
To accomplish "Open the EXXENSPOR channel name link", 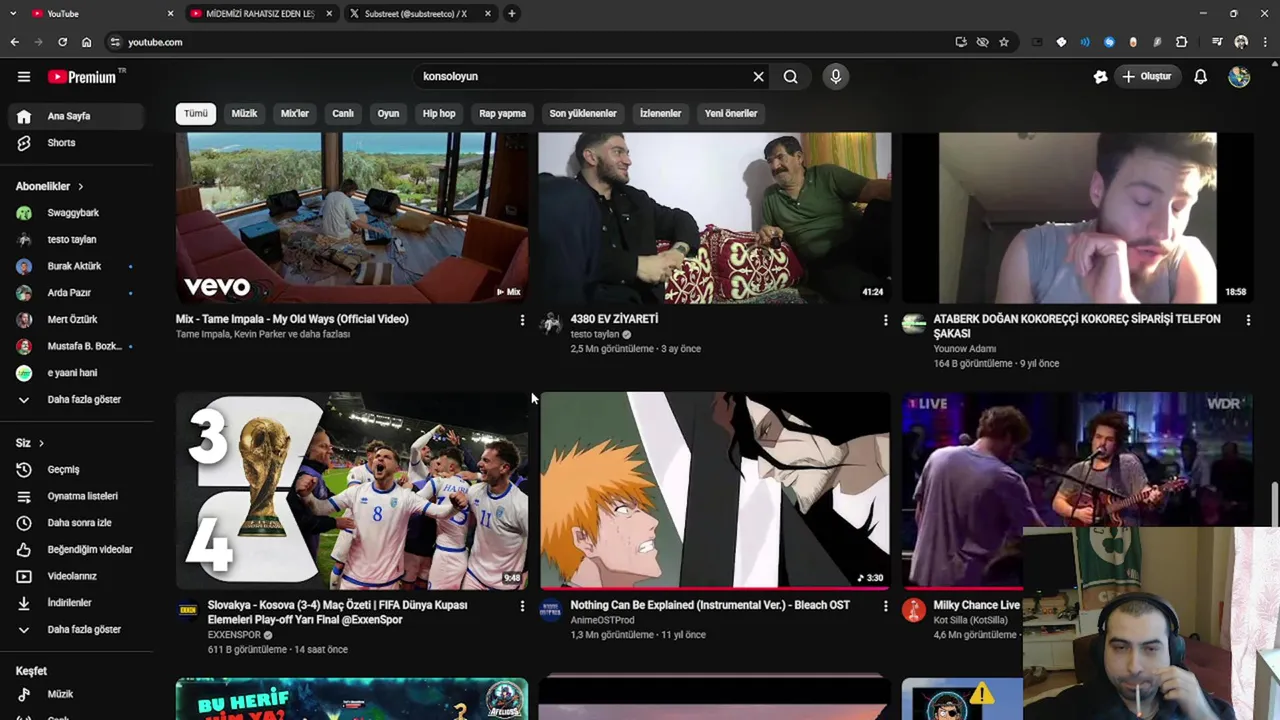I will click(234, 635).
